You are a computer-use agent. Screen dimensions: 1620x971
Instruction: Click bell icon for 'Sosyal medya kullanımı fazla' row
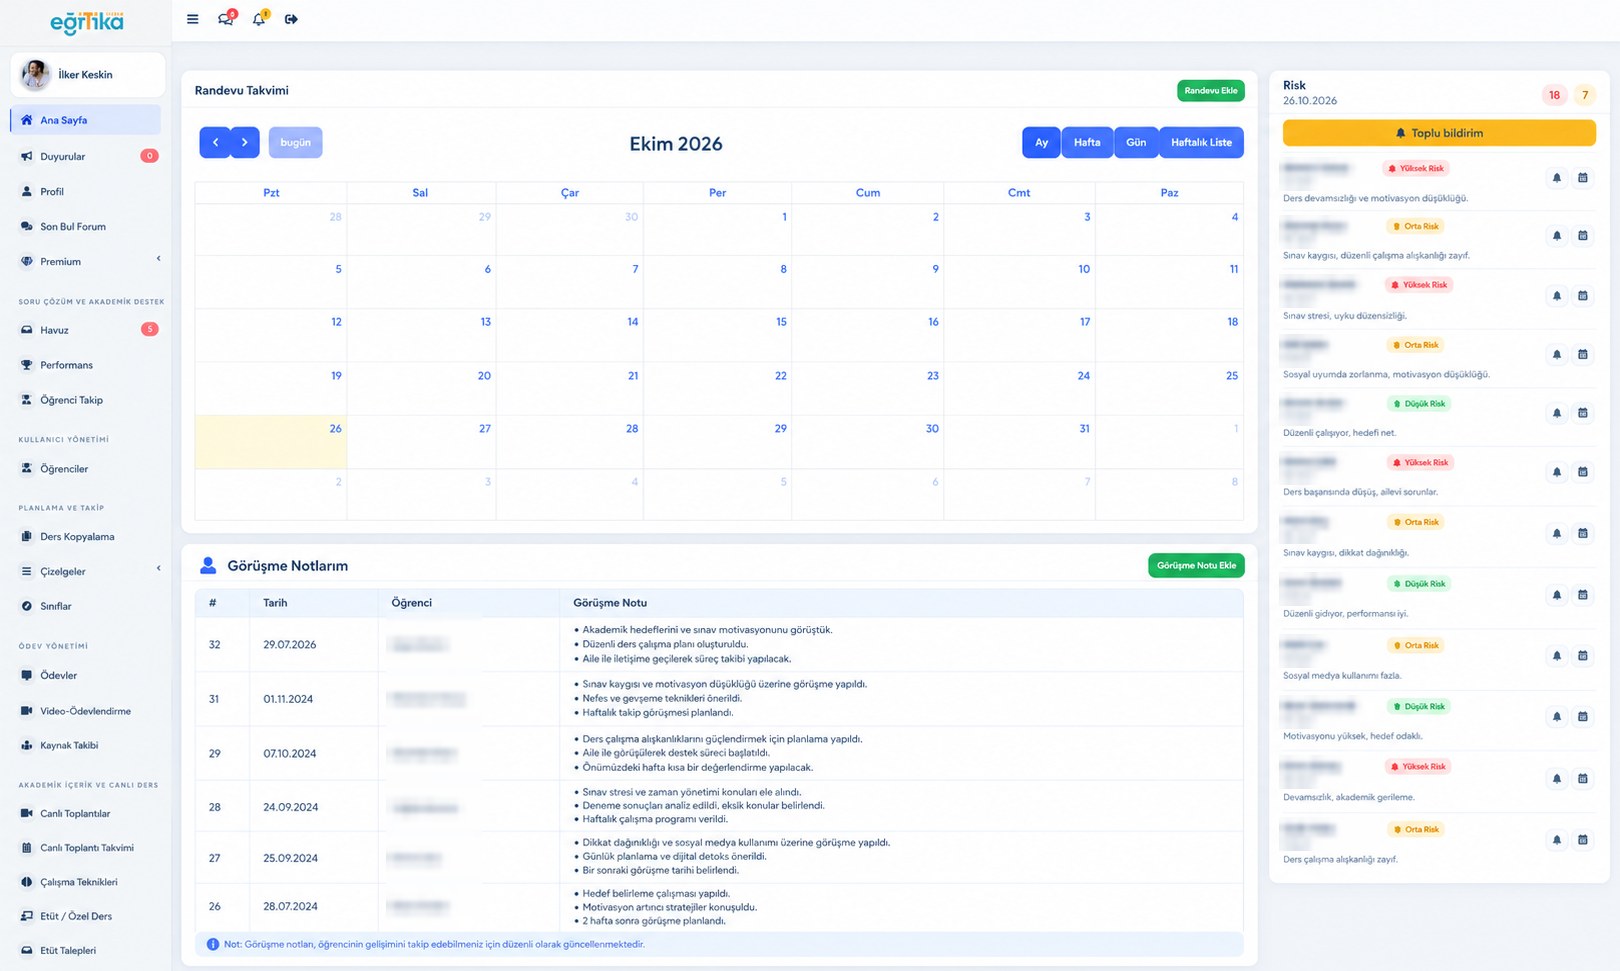click(1557, 656)
